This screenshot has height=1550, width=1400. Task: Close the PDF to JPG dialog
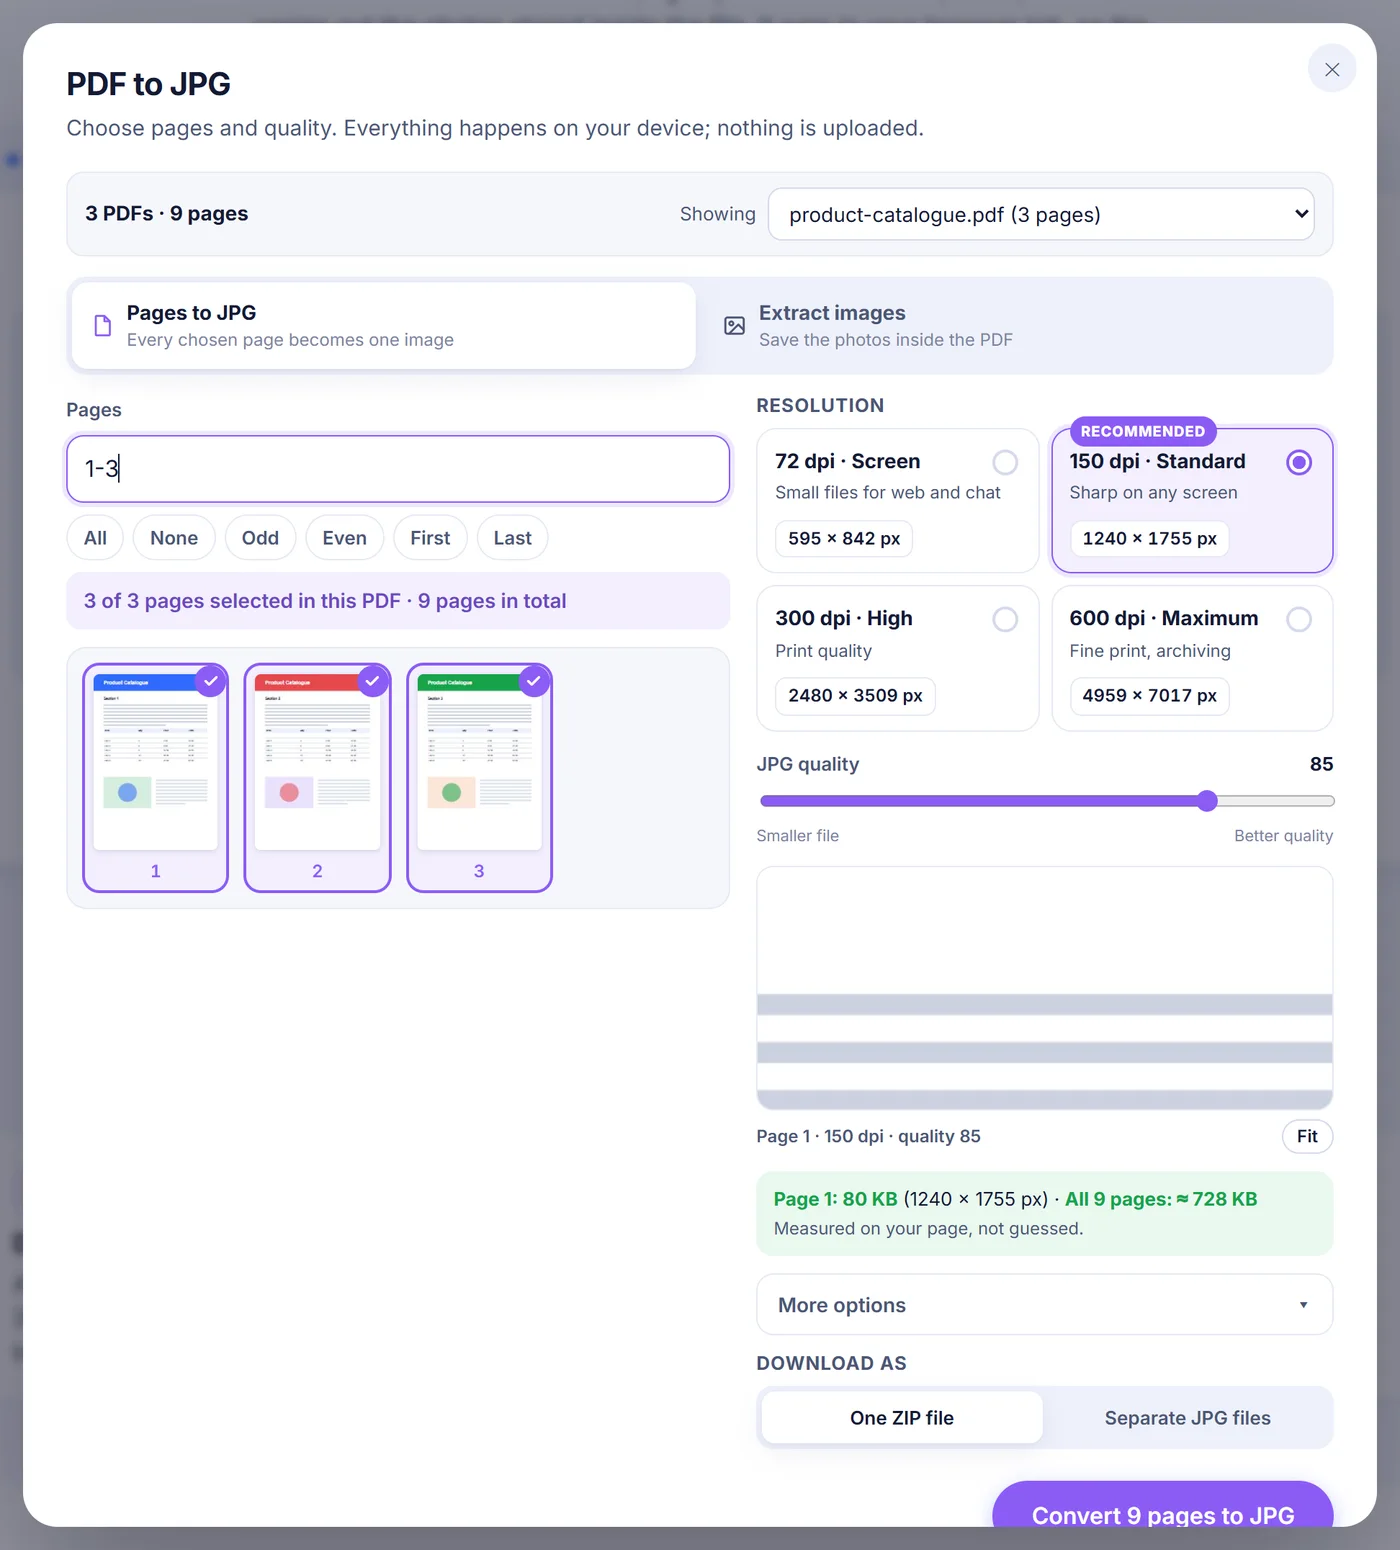1331,69
